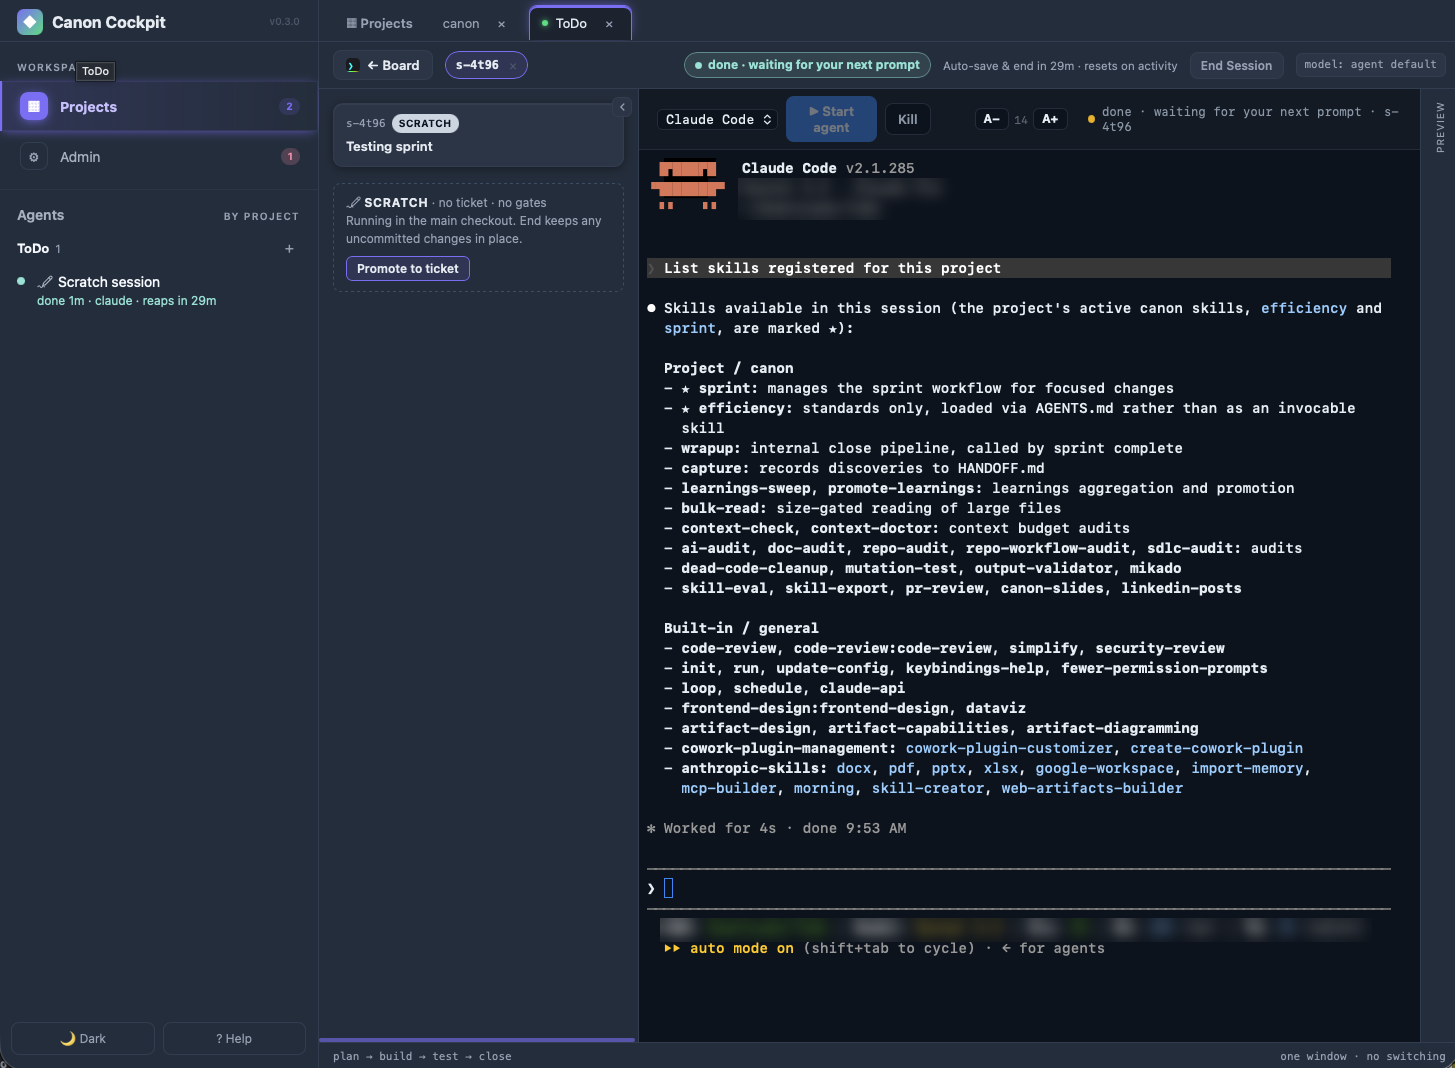Focus the terminal prompt input
Image resolution: width=1455 pixels, height=1068 pixels.
1019,888
